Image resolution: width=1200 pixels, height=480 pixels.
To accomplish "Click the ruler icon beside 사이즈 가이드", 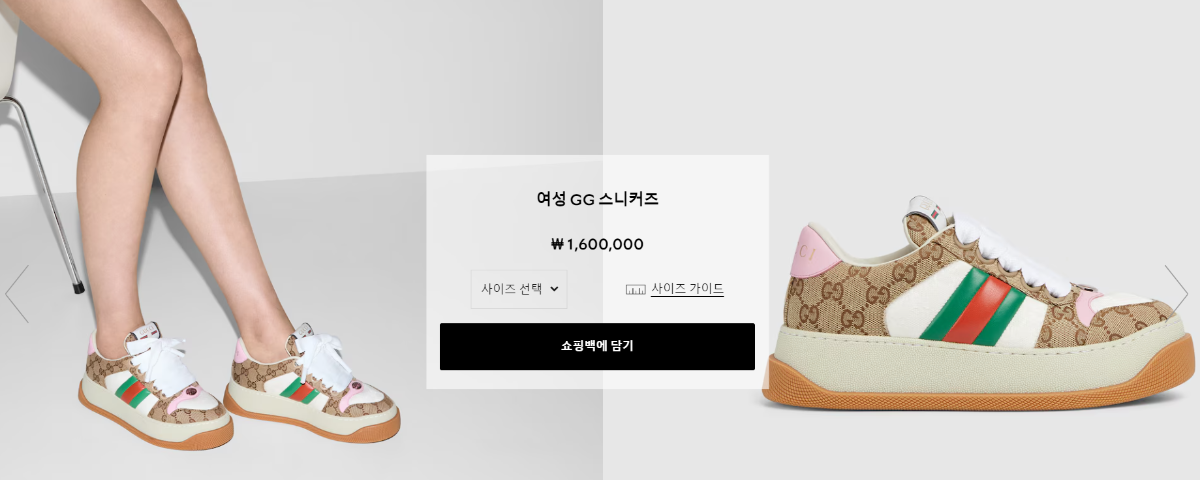I will pos(636,290).
